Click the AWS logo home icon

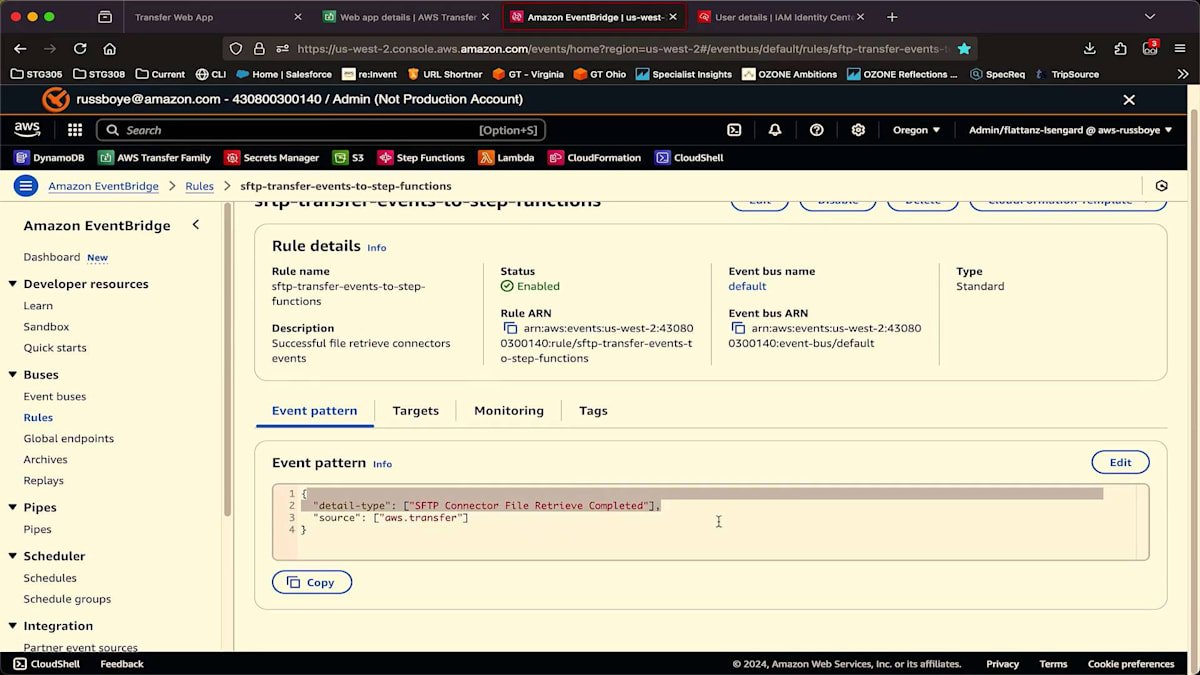27,130
